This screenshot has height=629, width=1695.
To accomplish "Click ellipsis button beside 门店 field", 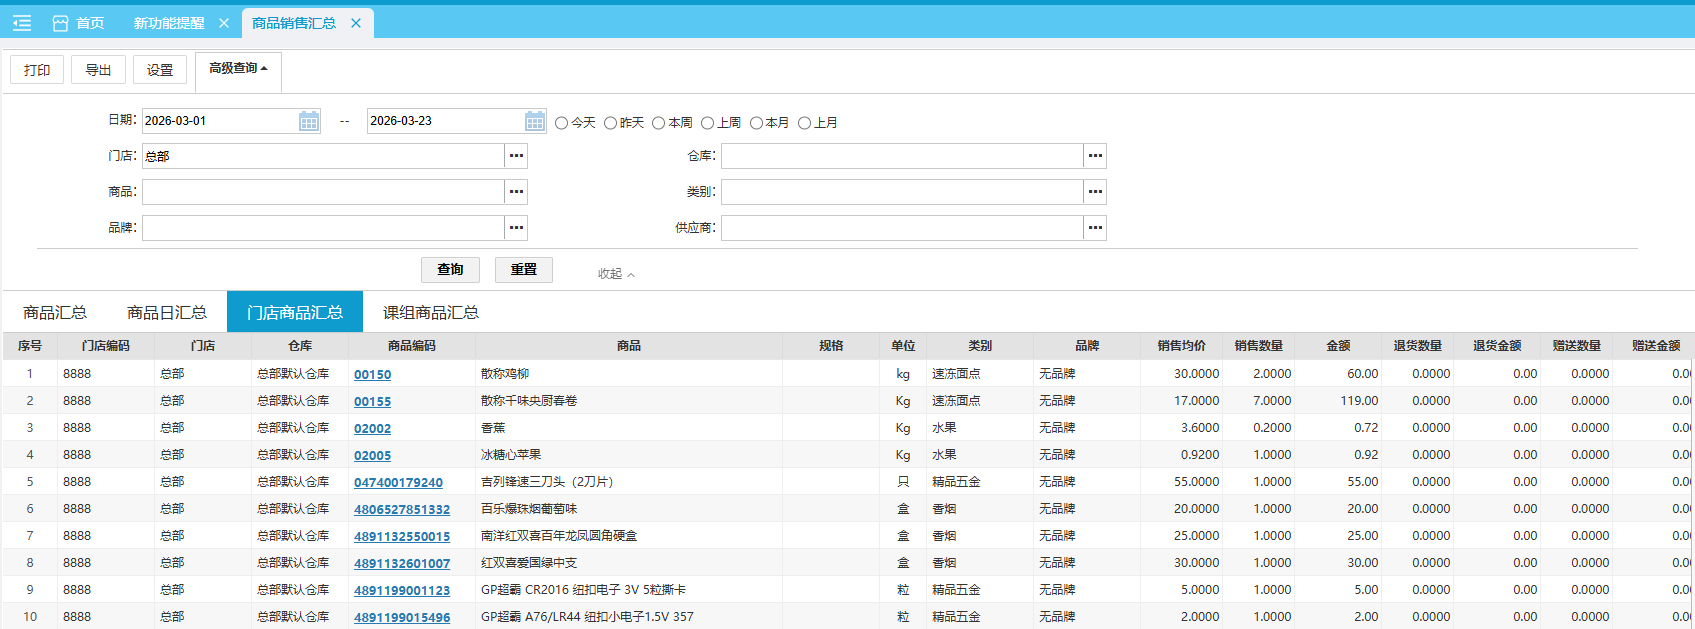I will (x=516, y=156).
